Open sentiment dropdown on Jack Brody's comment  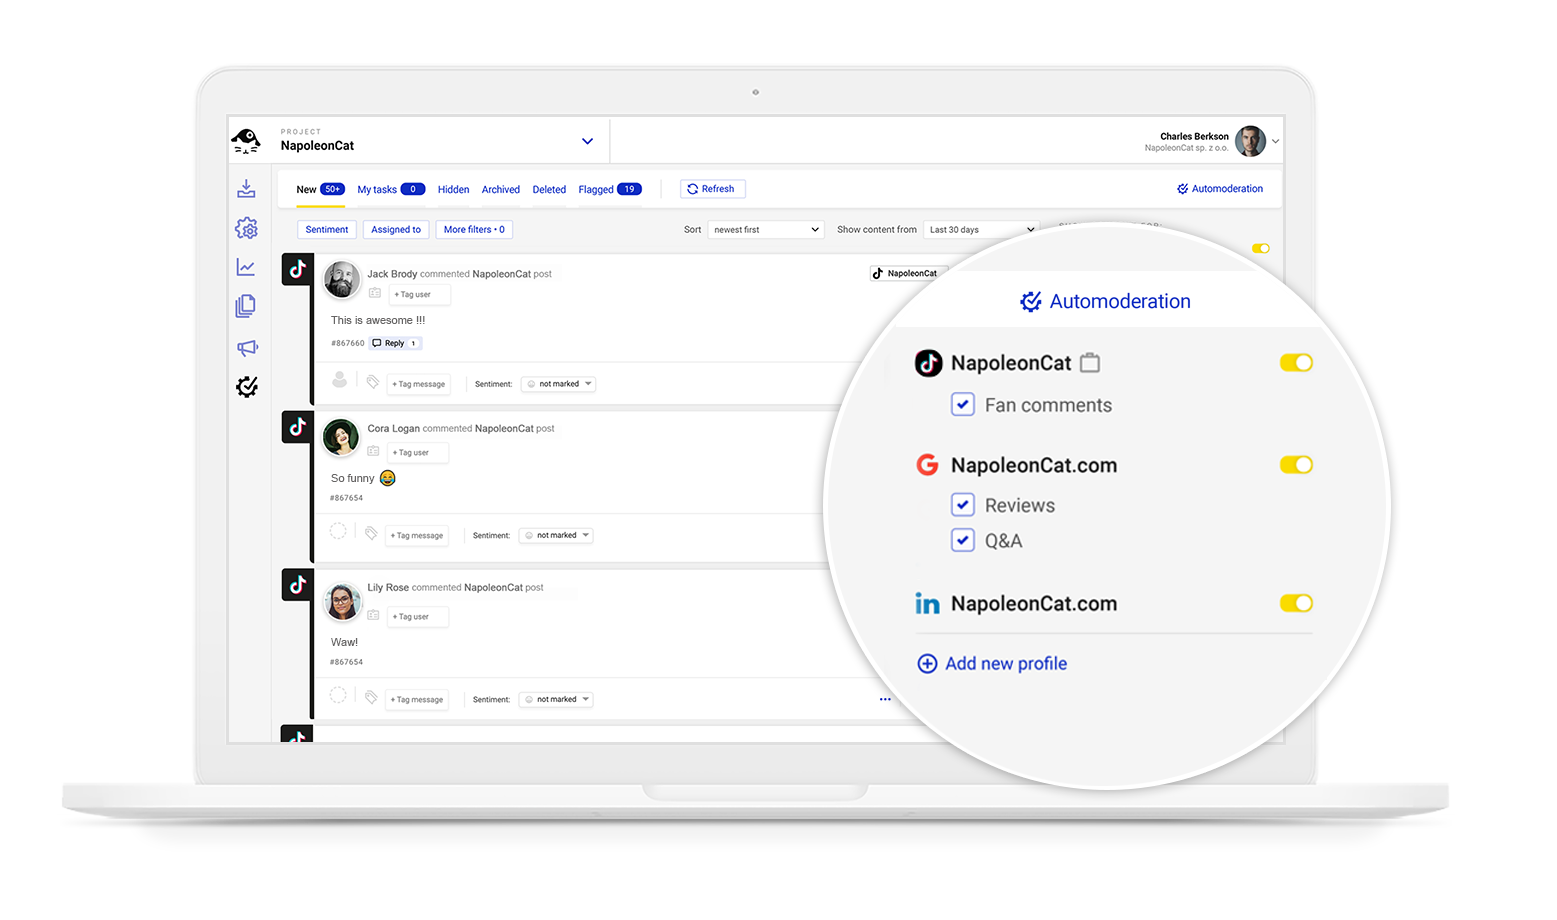(558, 384)
